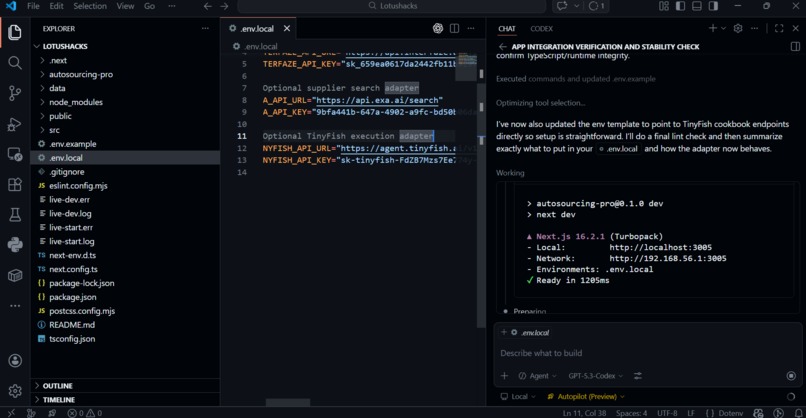Customize layout from the title bar
Viewport: 806px width, 418px height.
(664, 6)
